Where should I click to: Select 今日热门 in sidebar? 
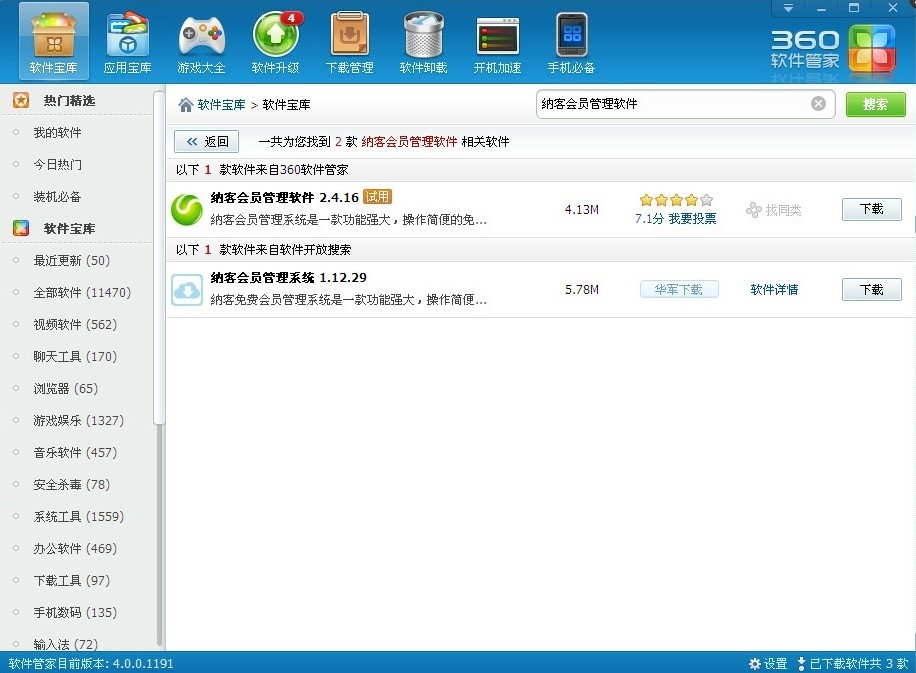57,165
